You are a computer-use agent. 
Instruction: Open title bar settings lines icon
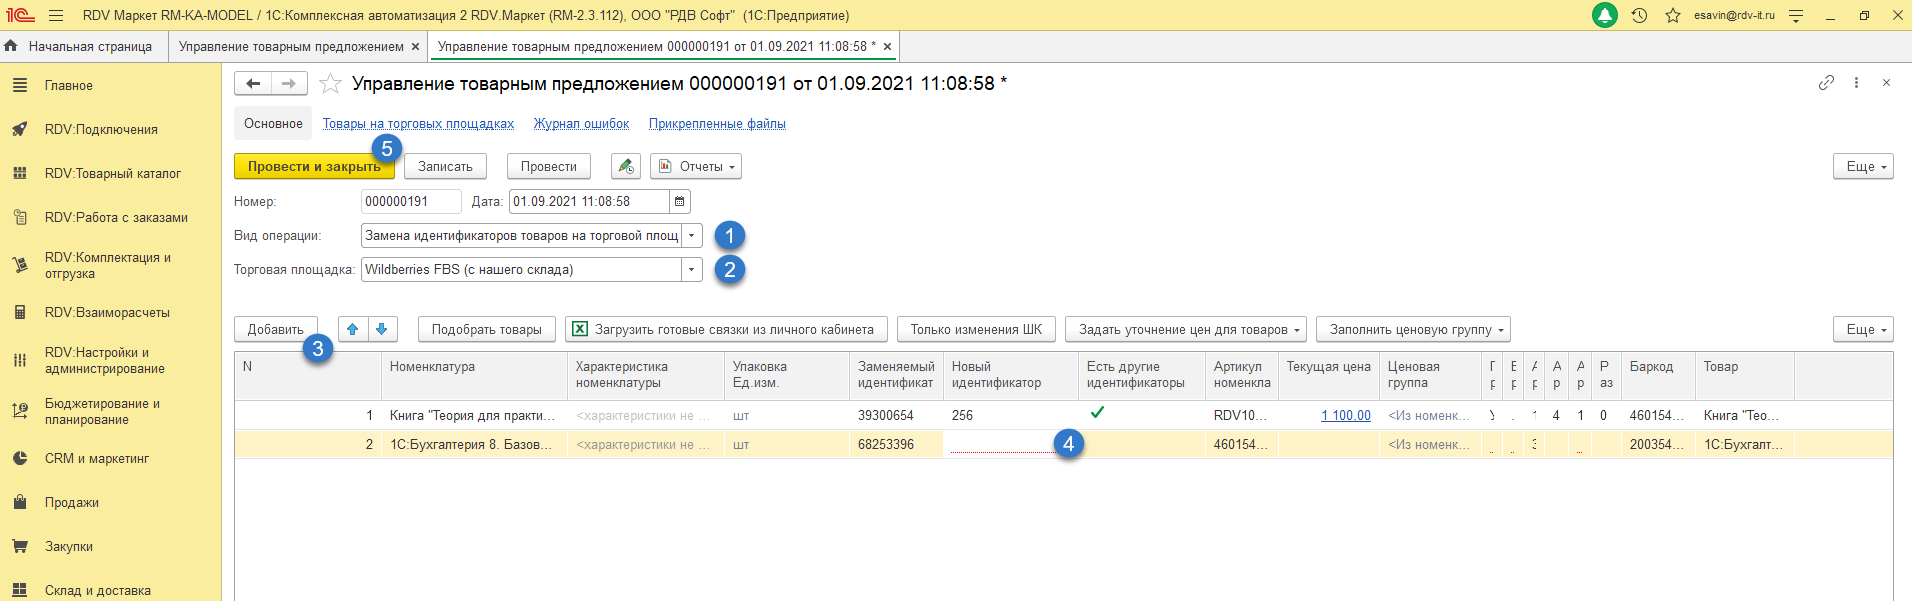1796,15
